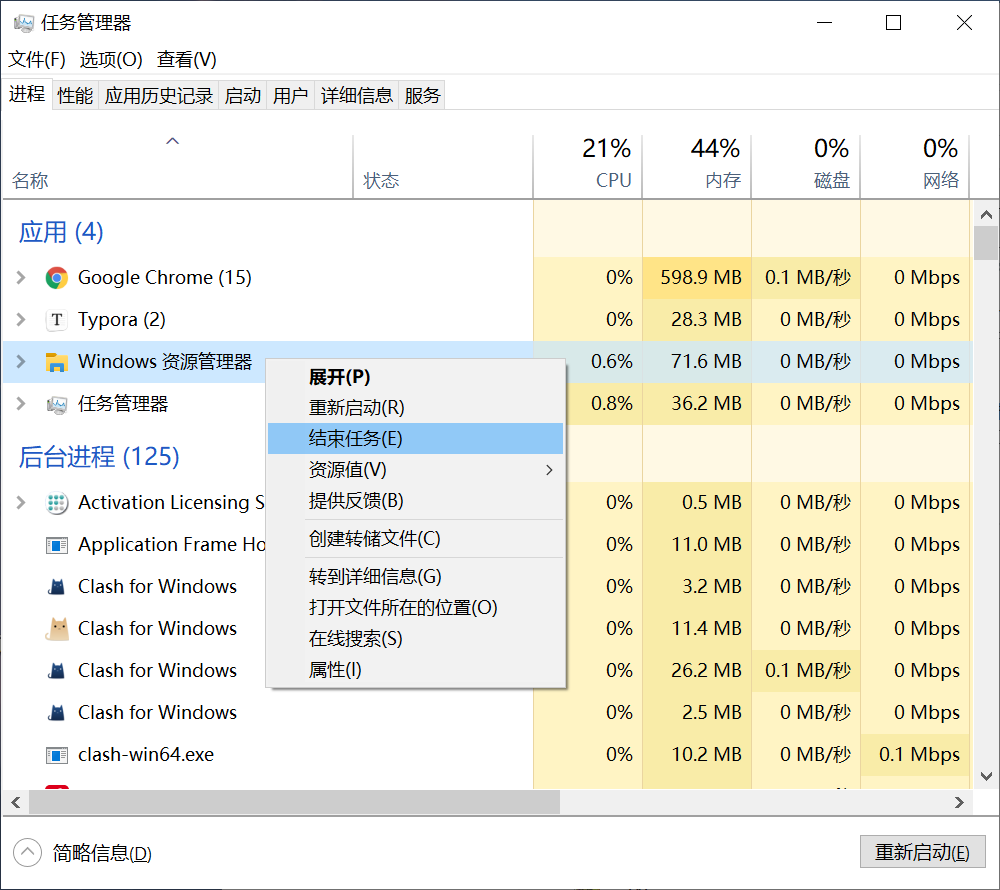This screenshot has width=1000, height=890.
Task: Click the Clash icon in the 3.2 MB row
Action: [57, 587]
